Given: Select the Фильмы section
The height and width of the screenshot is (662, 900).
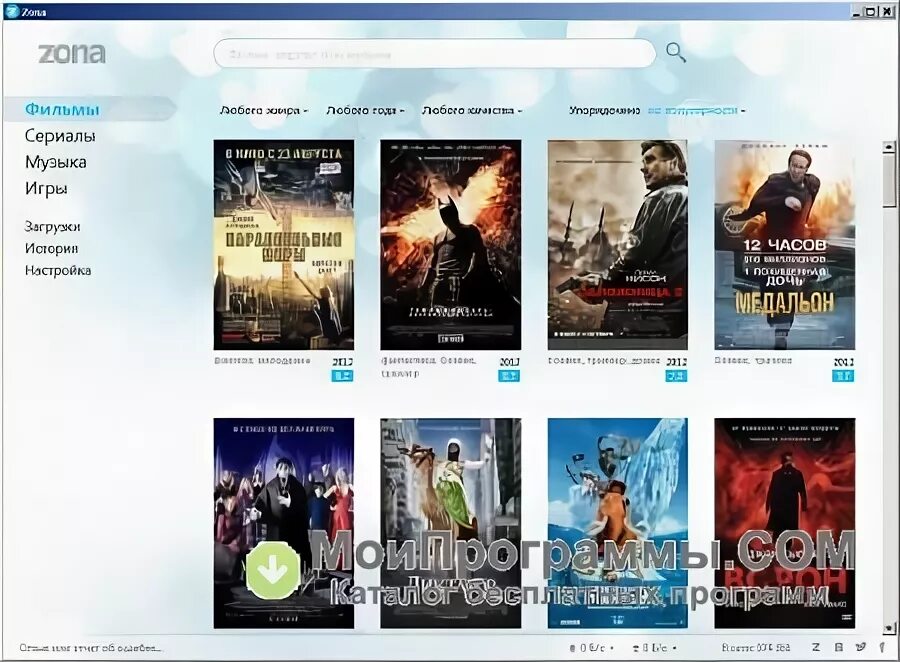Looking at the screenshot, I should point(62,109).
